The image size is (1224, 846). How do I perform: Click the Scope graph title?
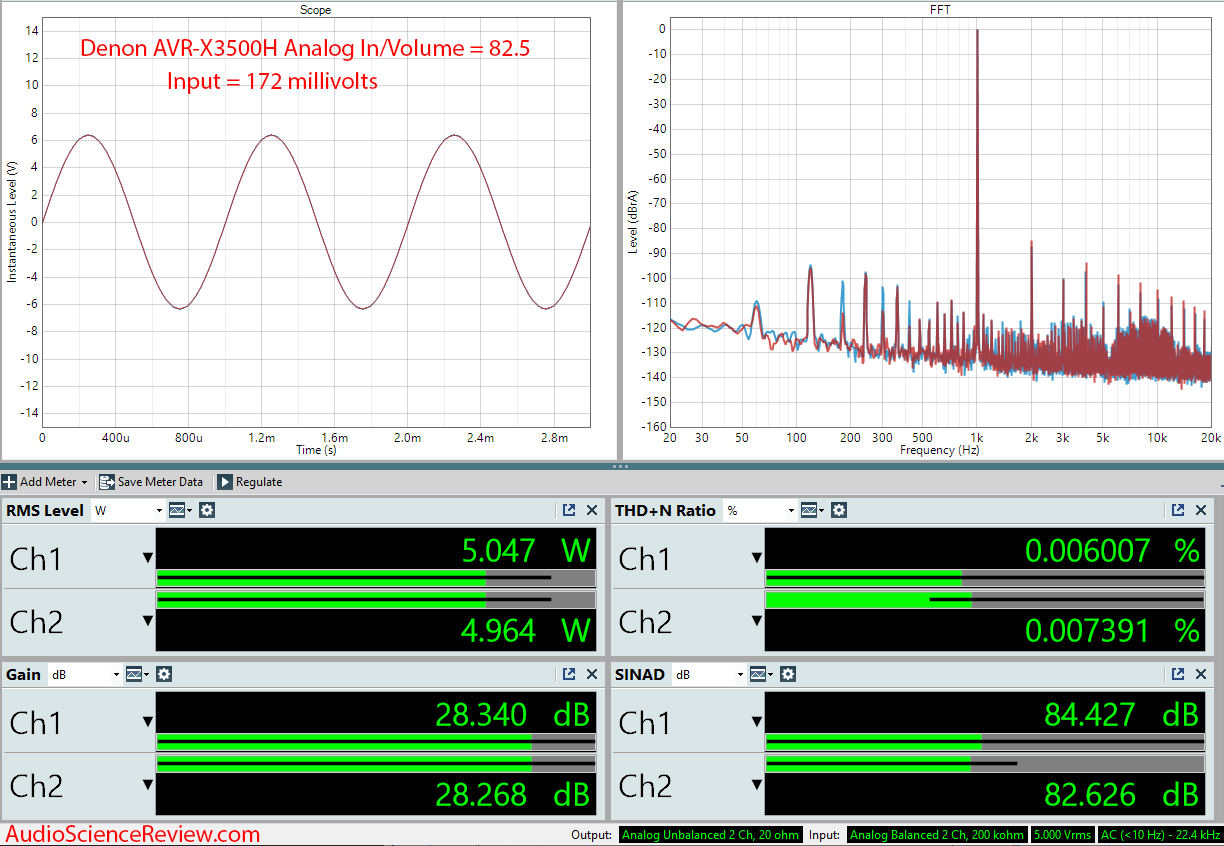(x=316, y=10)
